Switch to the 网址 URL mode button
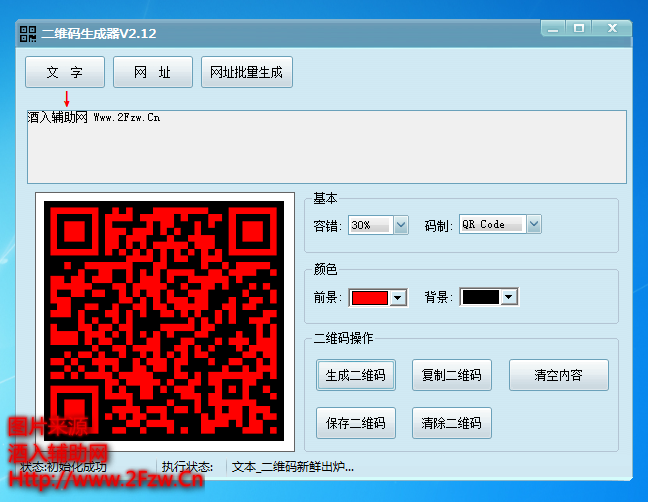 153,72
